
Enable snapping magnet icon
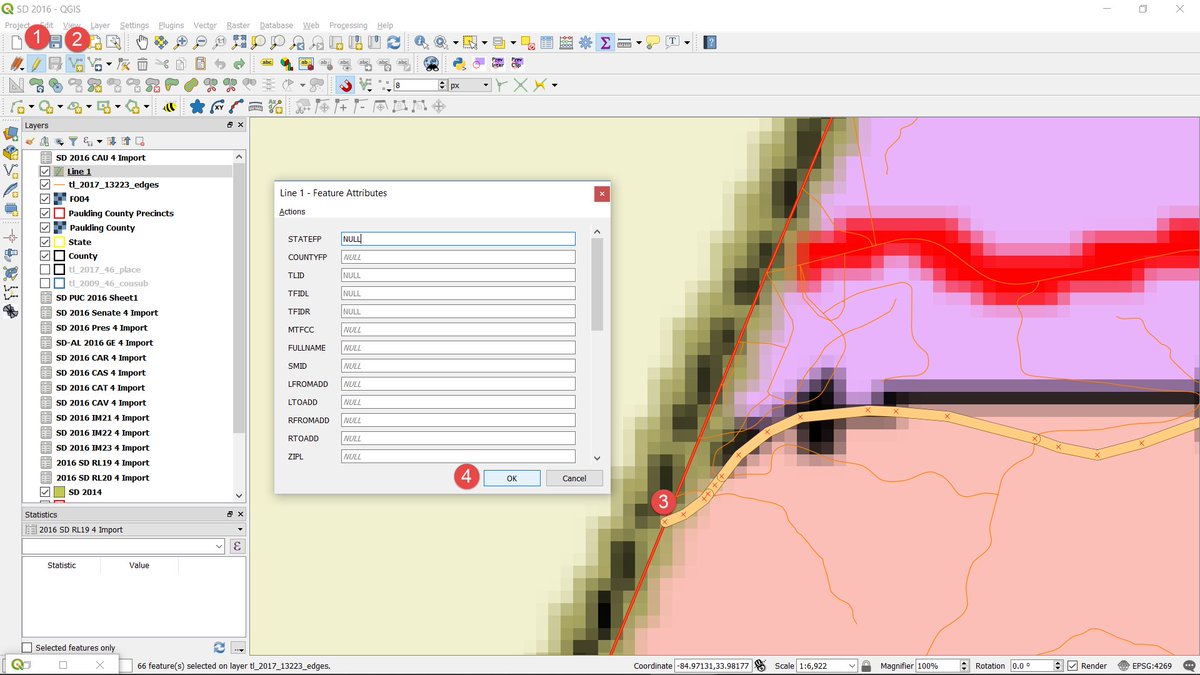(345, 85)
